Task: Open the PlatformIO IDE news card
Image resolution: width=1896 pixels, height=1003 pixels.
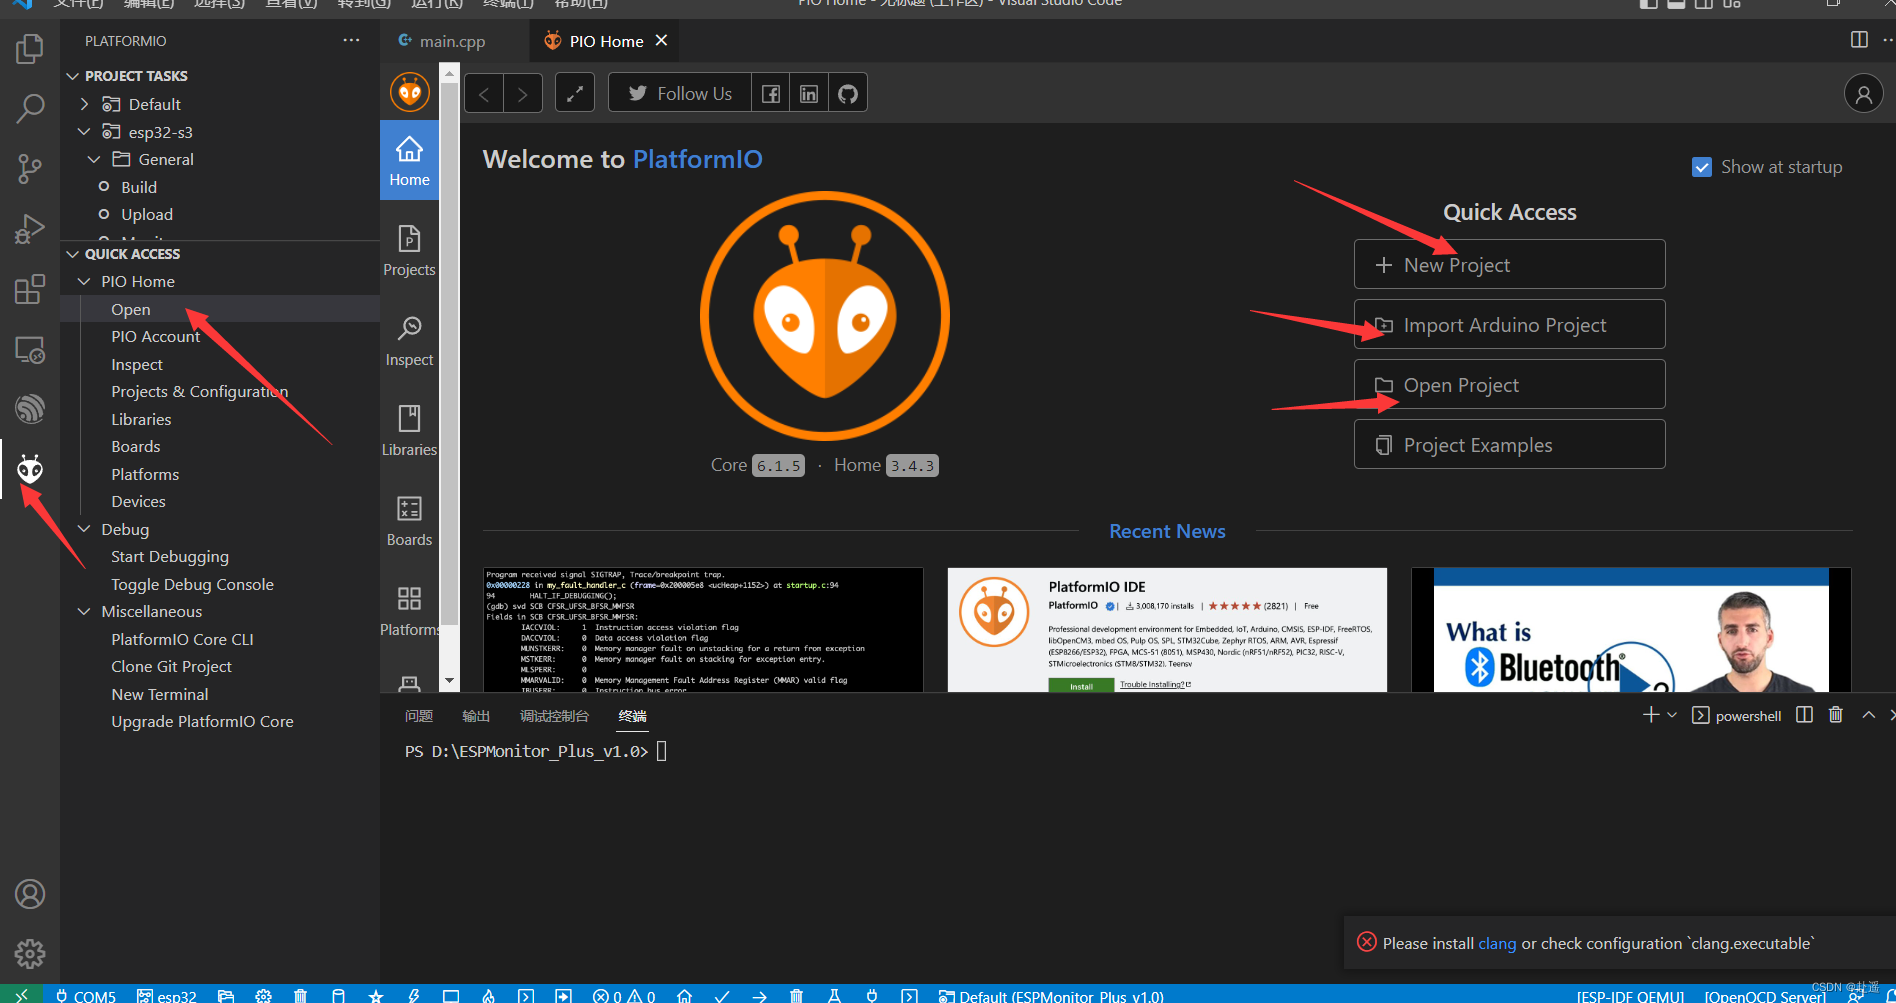Action: 1167,630
